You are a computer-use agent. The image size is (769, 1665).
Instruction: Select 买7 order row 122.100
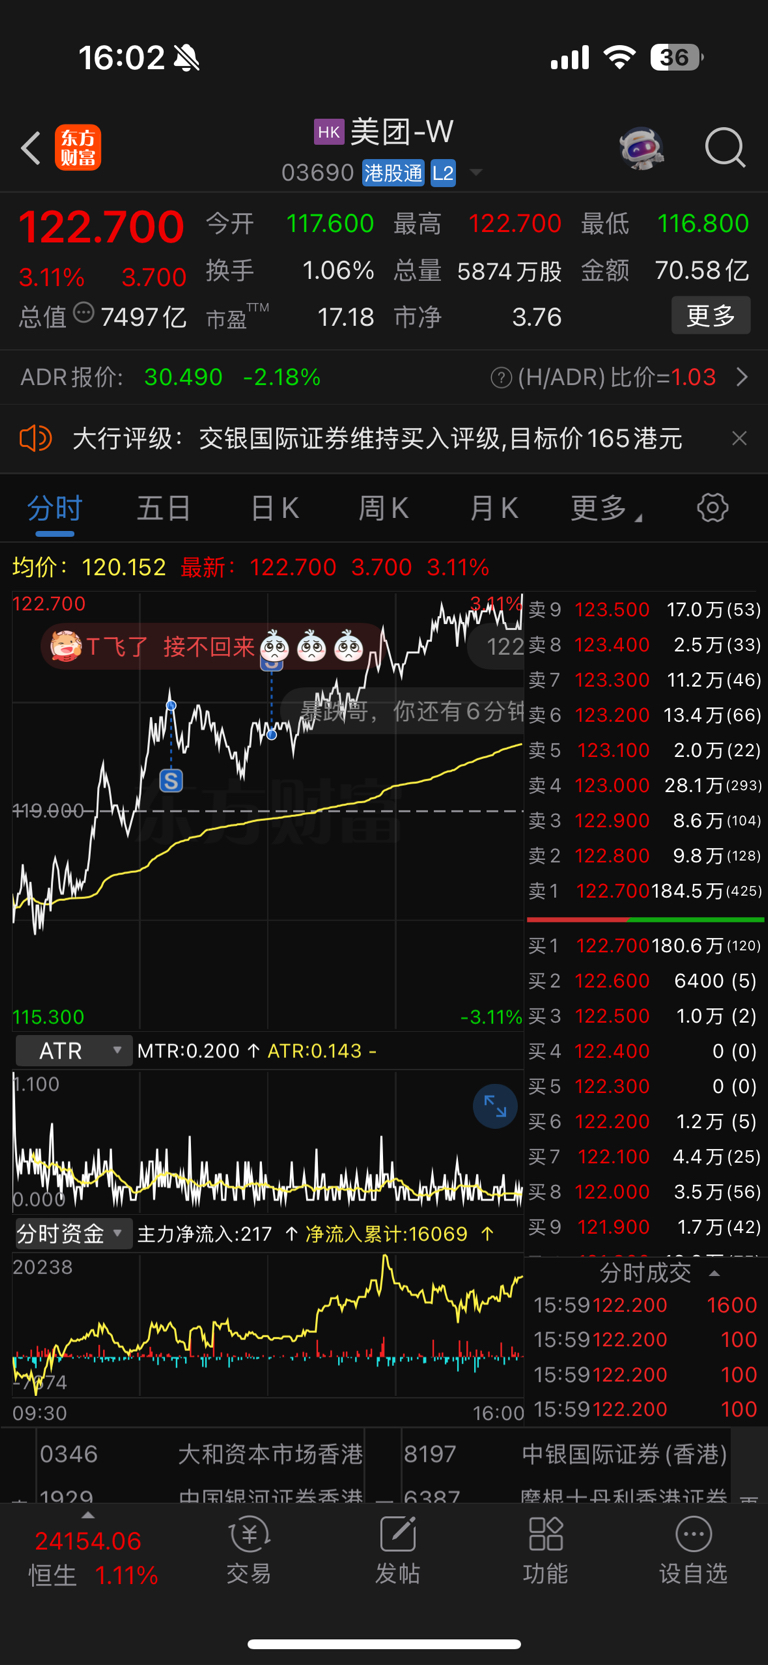point(645,1157)
